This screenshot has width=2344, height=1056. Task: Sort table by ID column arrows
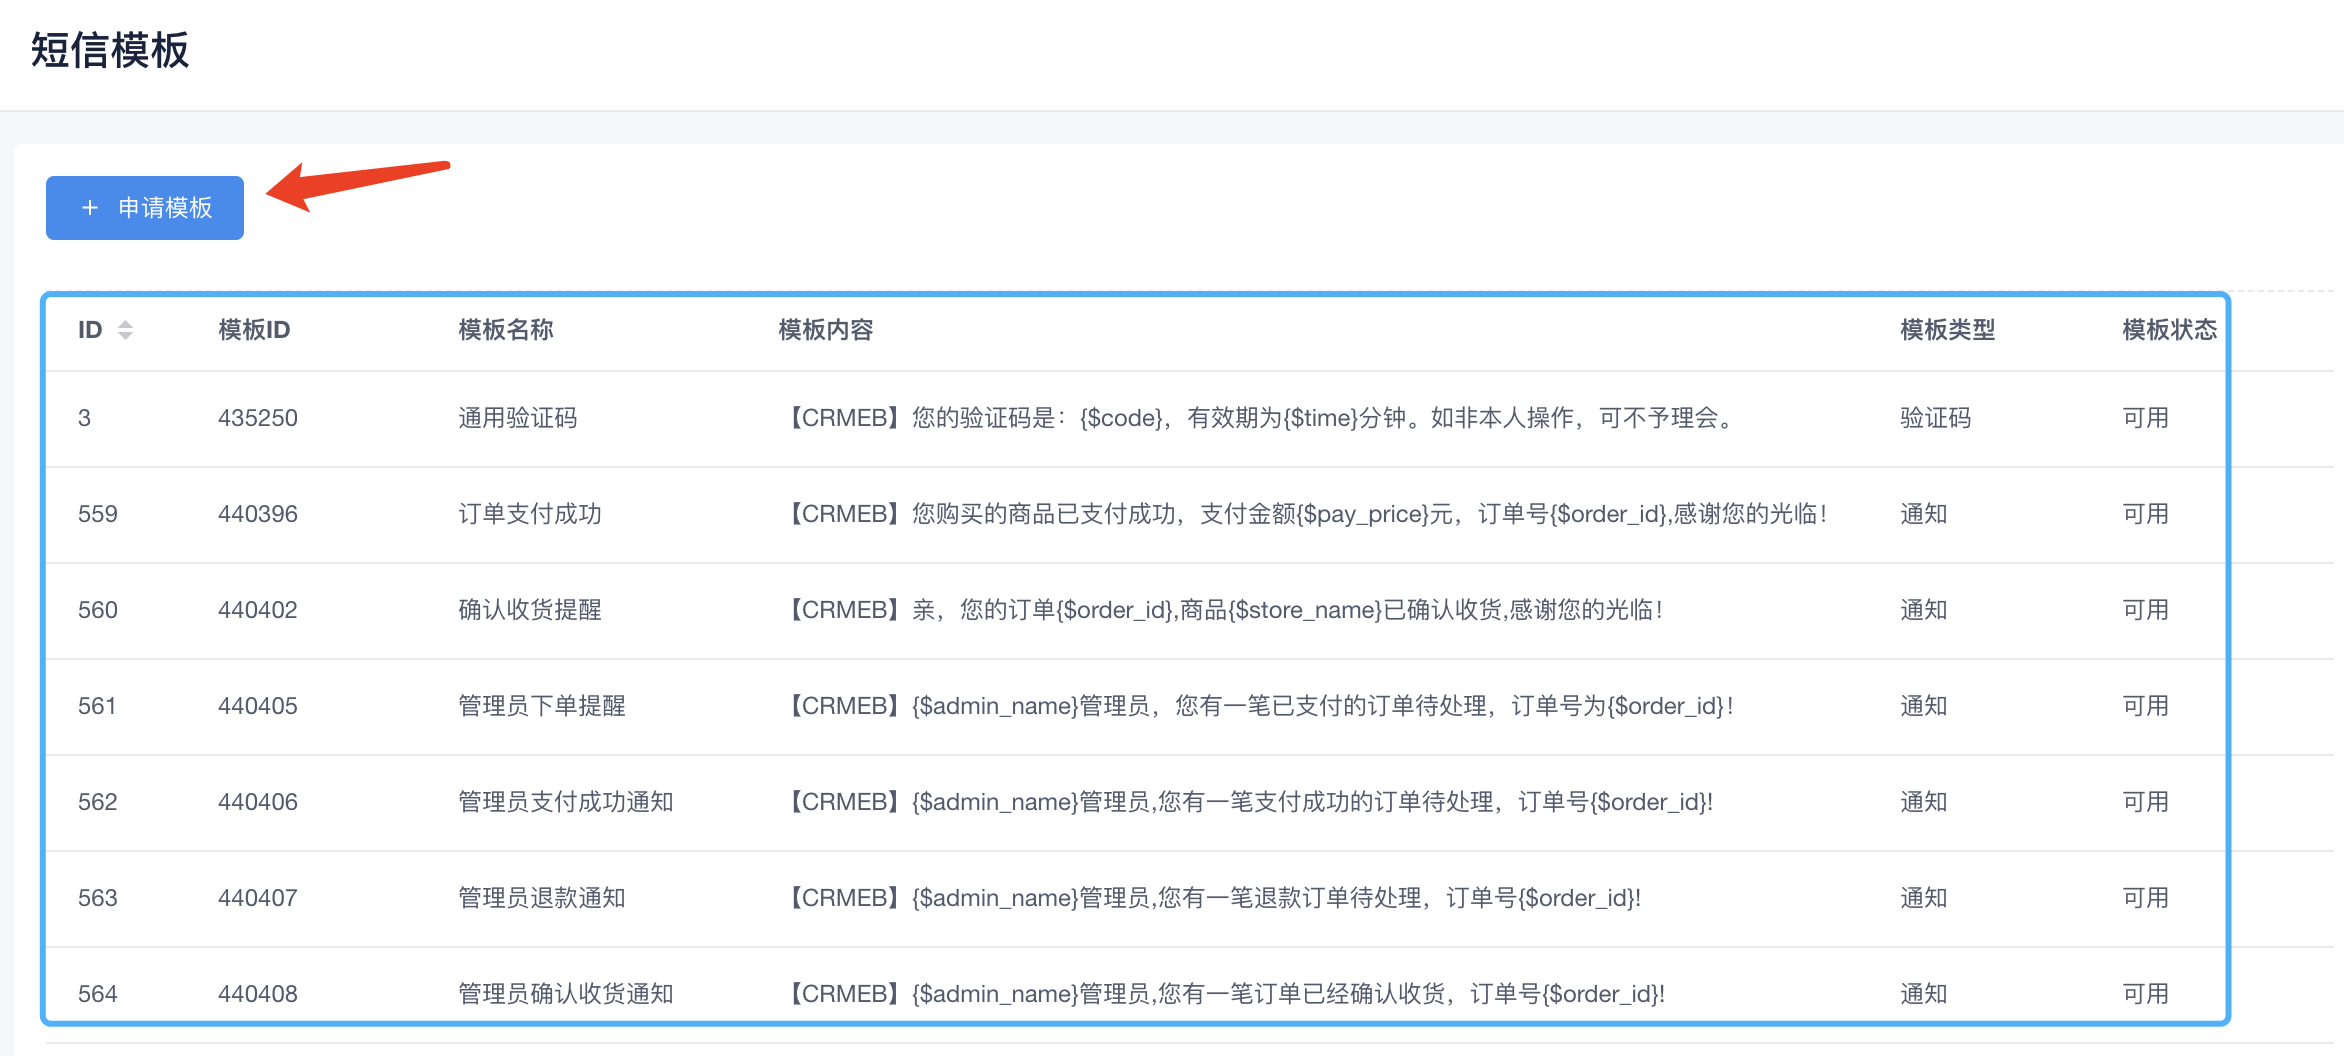click(125, 330)
